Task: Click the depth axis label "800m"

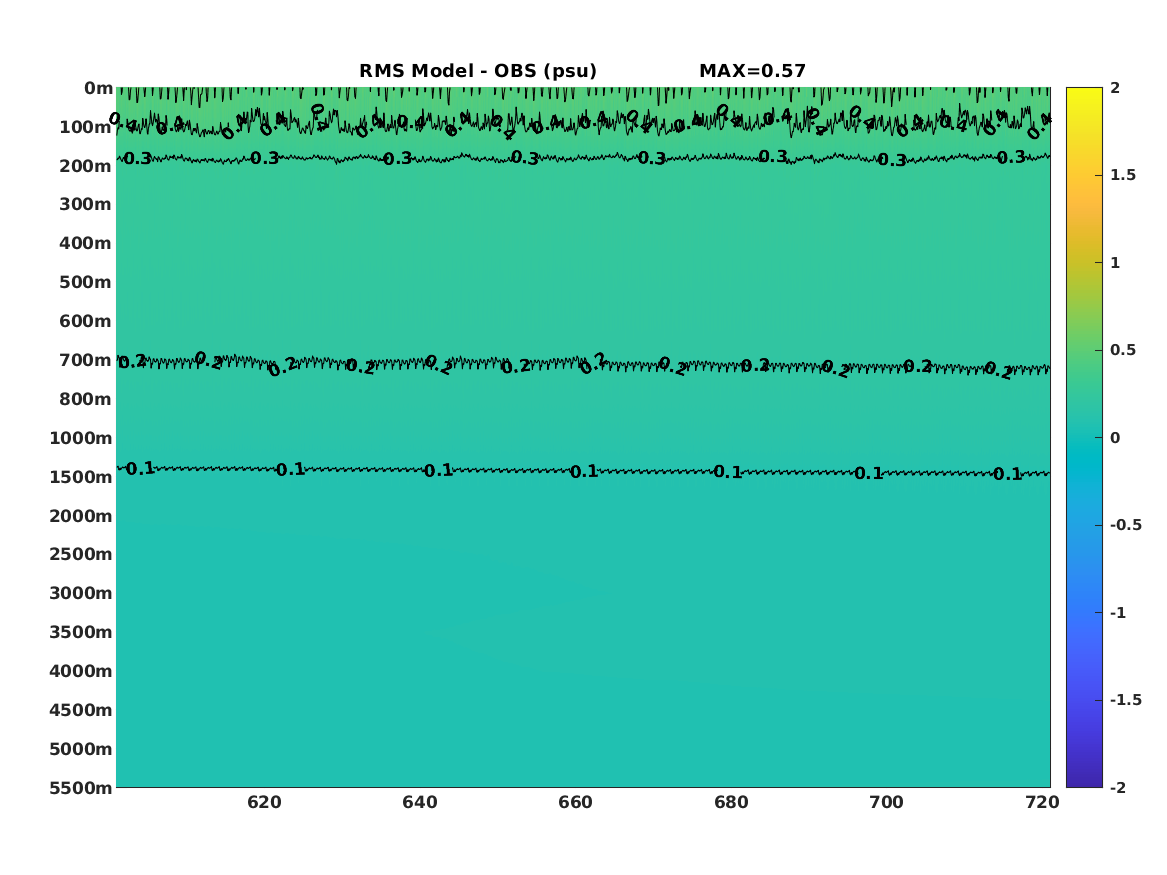Action: pos(86,400)
